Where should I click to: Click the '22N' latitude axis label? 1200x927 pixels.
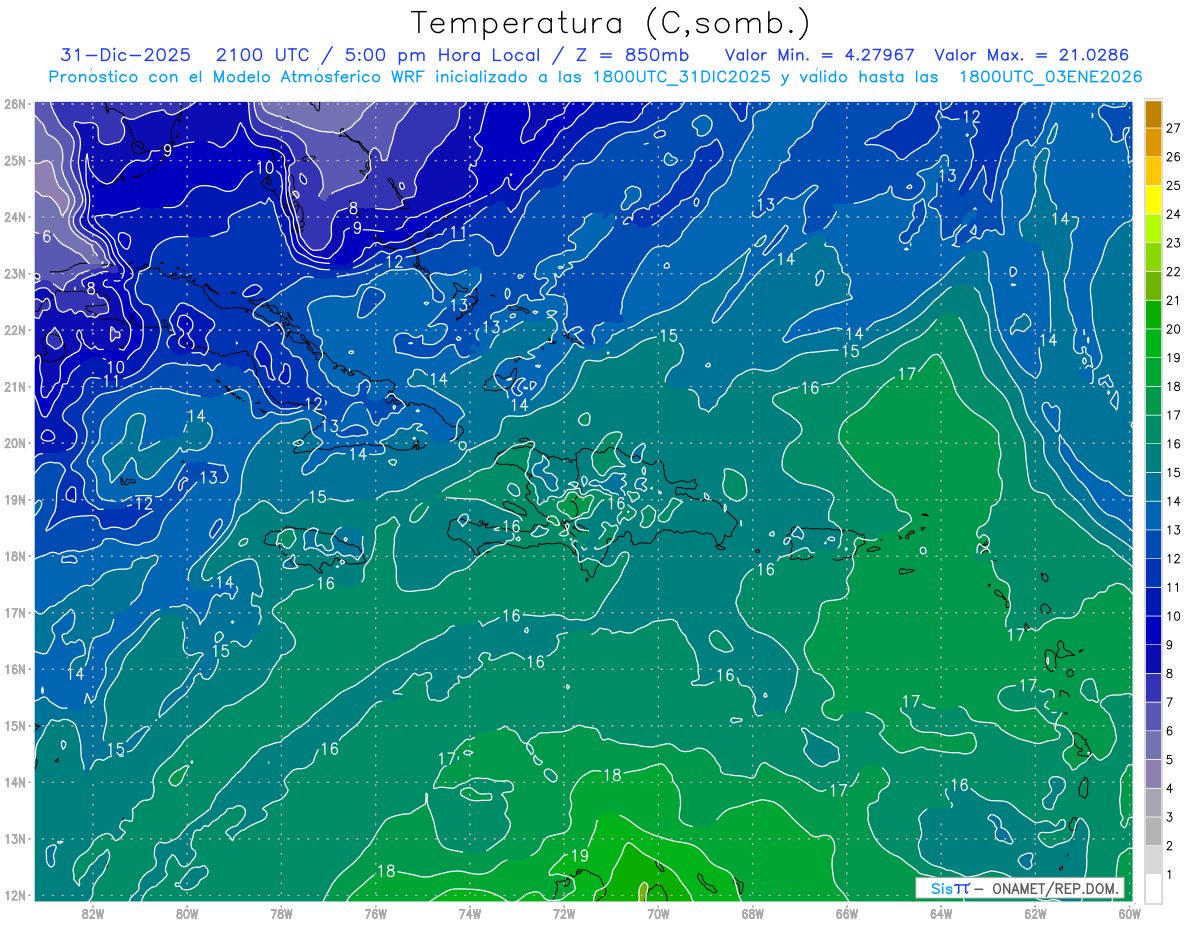(15, 330)
